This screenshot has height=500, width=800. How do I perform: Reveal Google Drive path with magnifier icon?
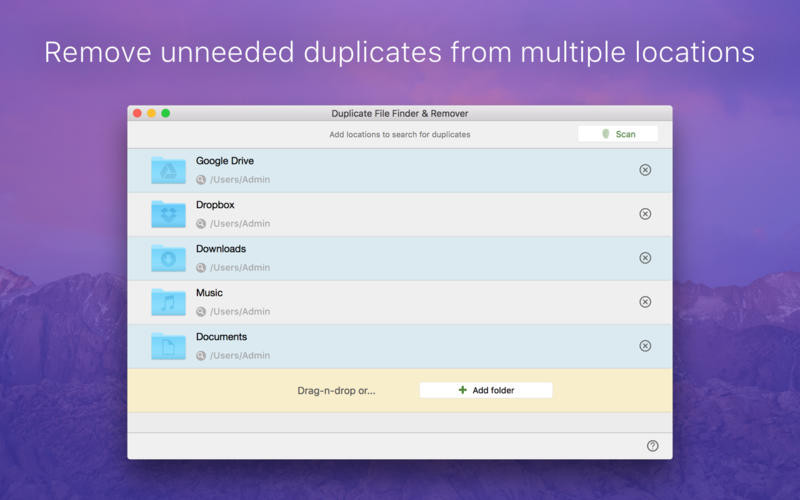[x=201, y=180]
